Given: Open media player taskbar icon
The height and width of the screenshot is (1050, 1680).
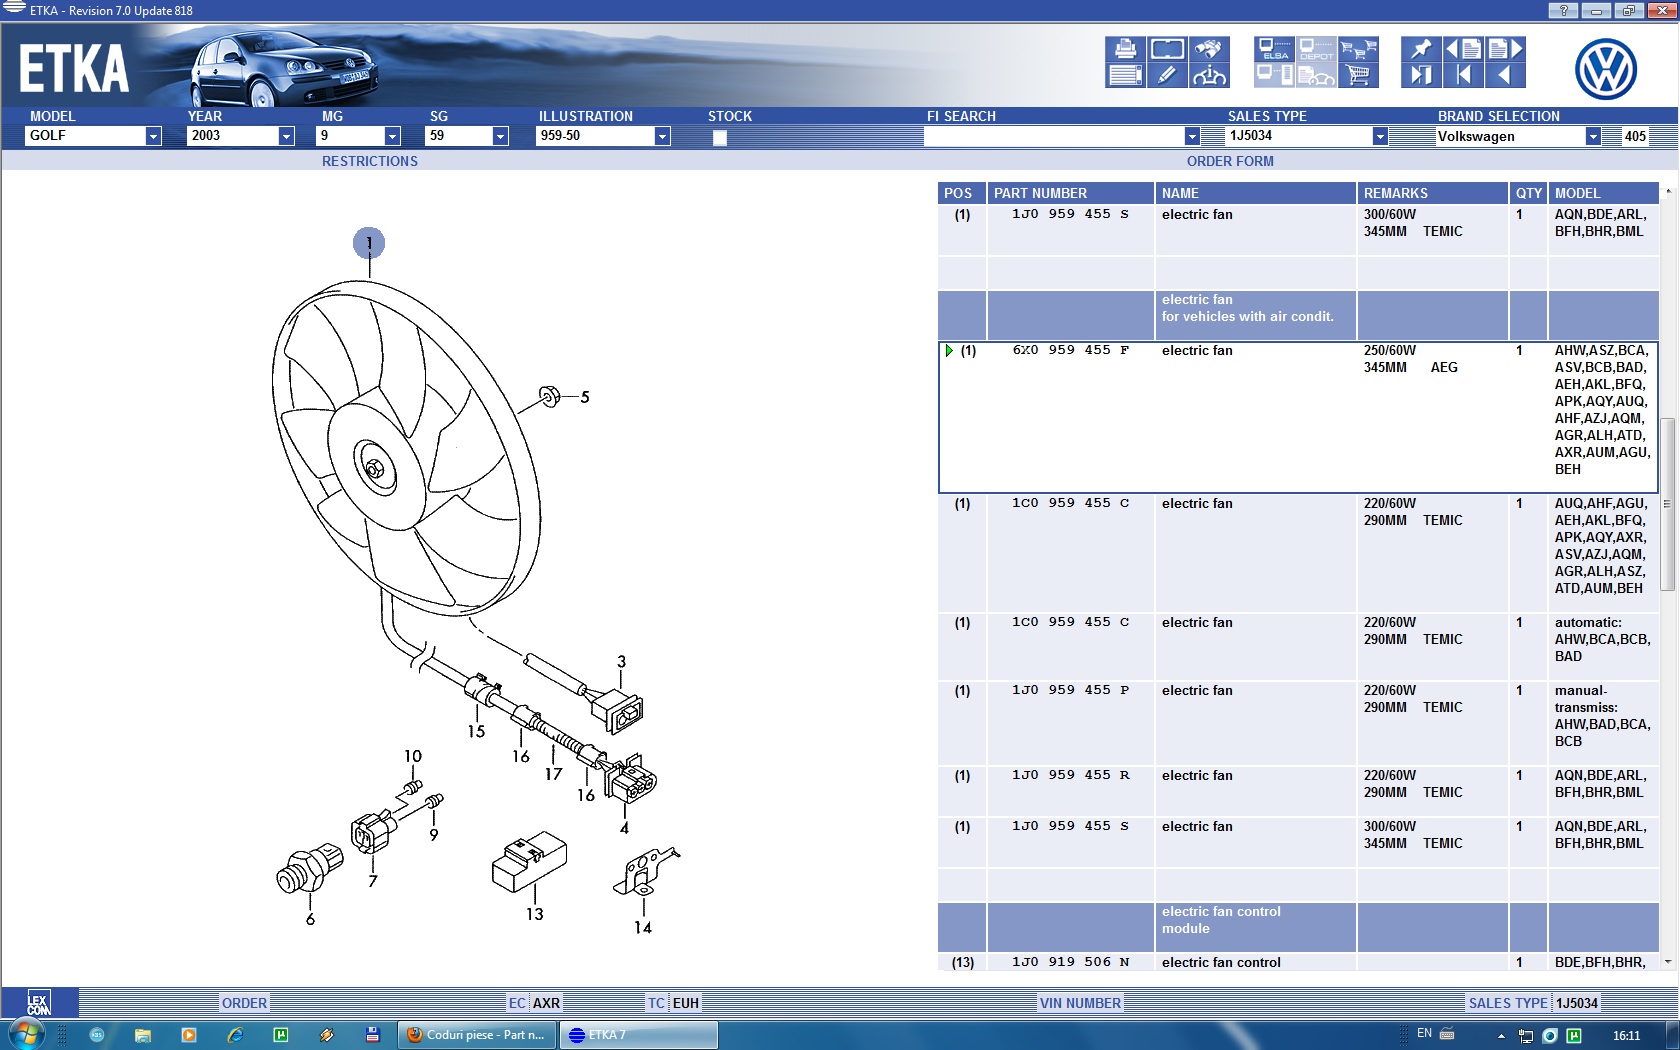Looking at the screenshot, I should [189, 1035].
